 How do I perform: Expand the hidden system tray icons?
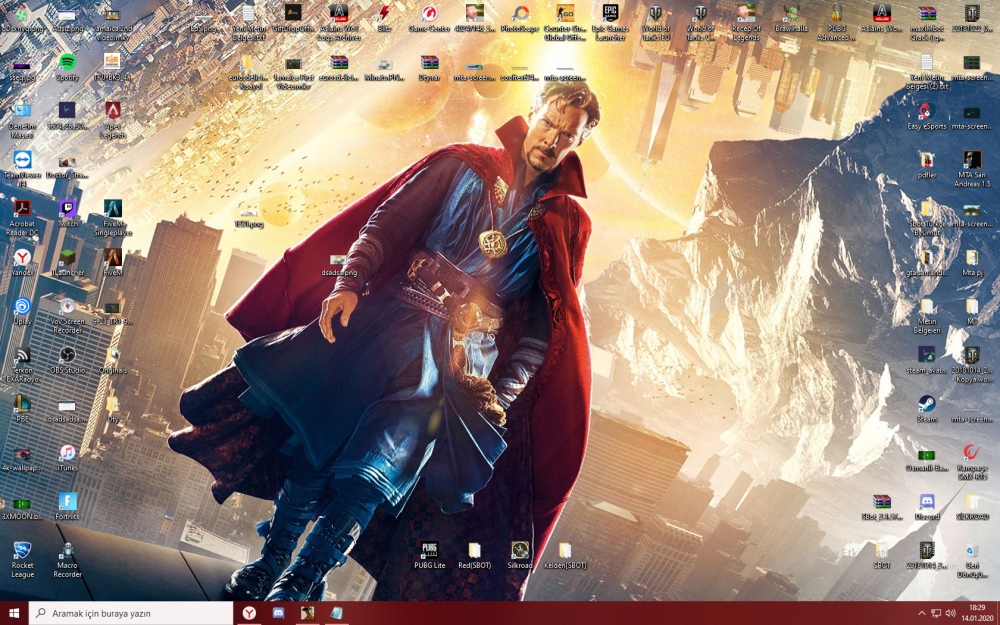(921, 613)
